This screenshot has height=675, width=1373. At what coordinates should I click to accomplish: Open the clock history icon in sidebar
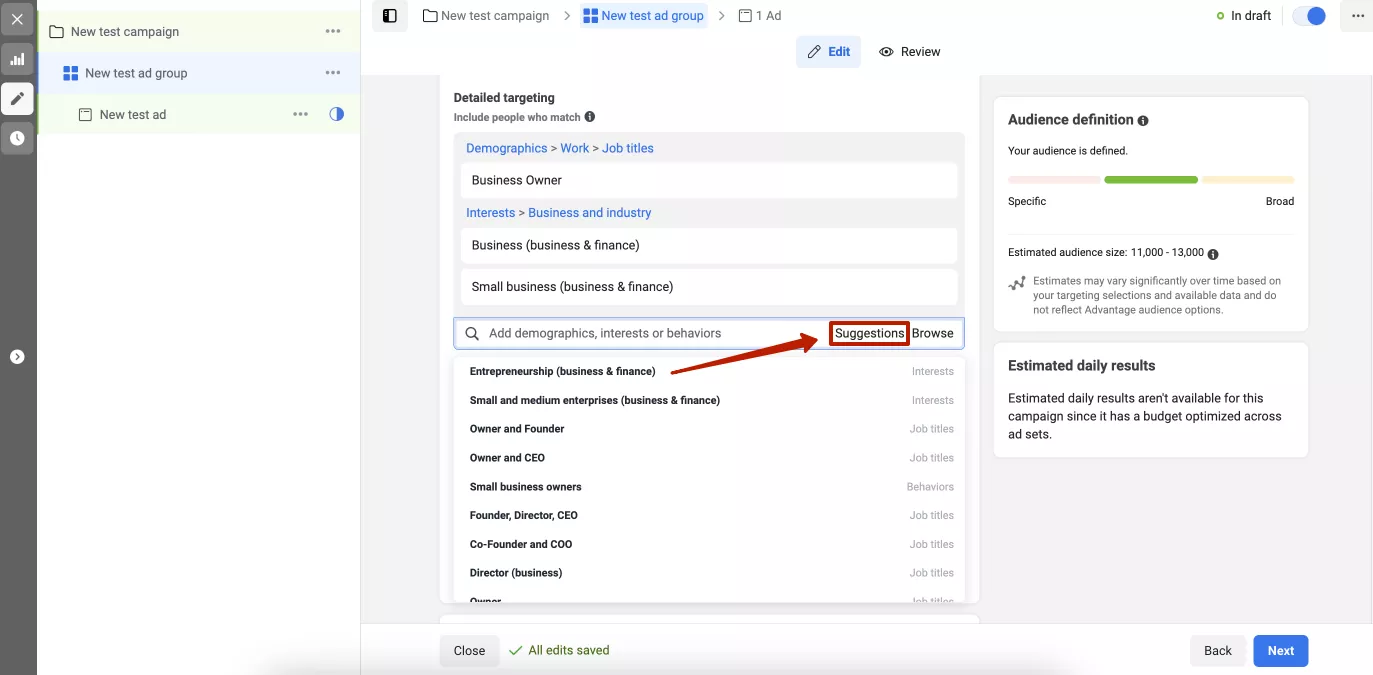click(x=17, y=139)
